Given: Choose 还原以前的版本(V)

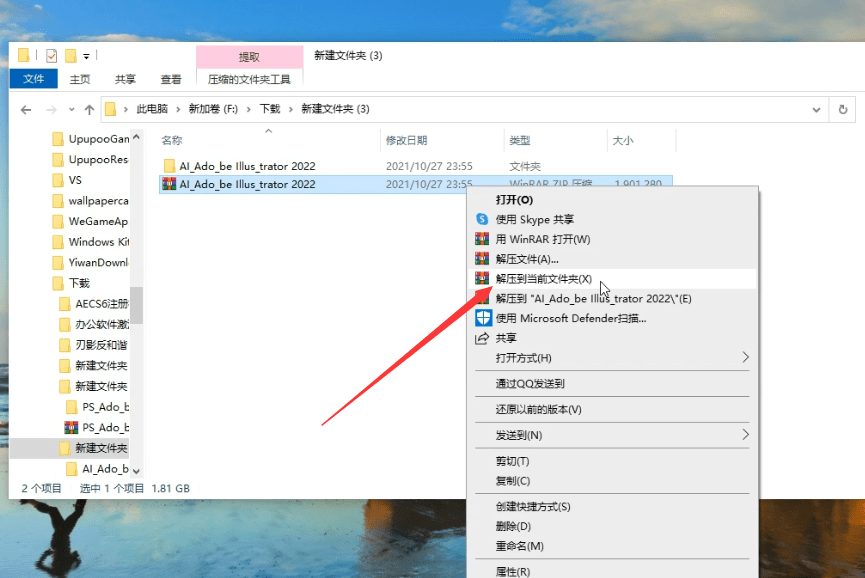Looking at the screenshot, I should [x=612, y=409].
